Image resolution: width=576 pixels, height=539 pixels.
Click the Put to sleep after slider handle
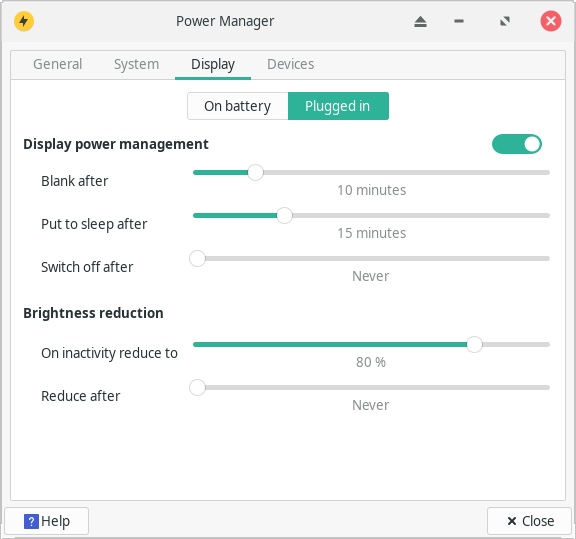(284, 215)
